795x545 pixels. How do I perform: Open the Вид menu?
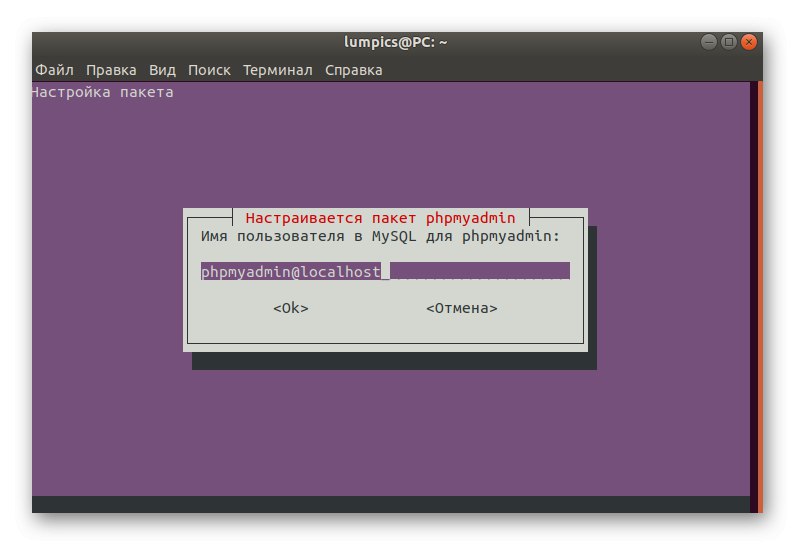point(162,70)
